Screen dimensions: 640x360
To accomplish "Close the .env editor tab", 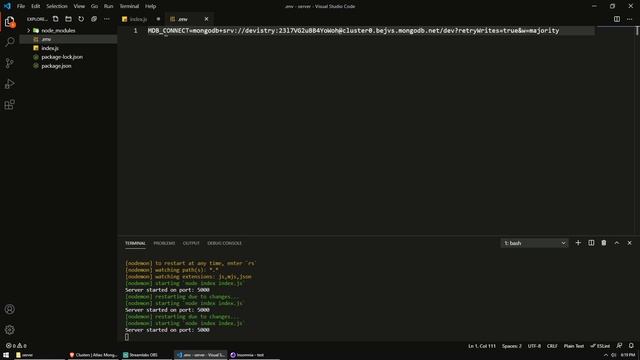I will (206, 19).
